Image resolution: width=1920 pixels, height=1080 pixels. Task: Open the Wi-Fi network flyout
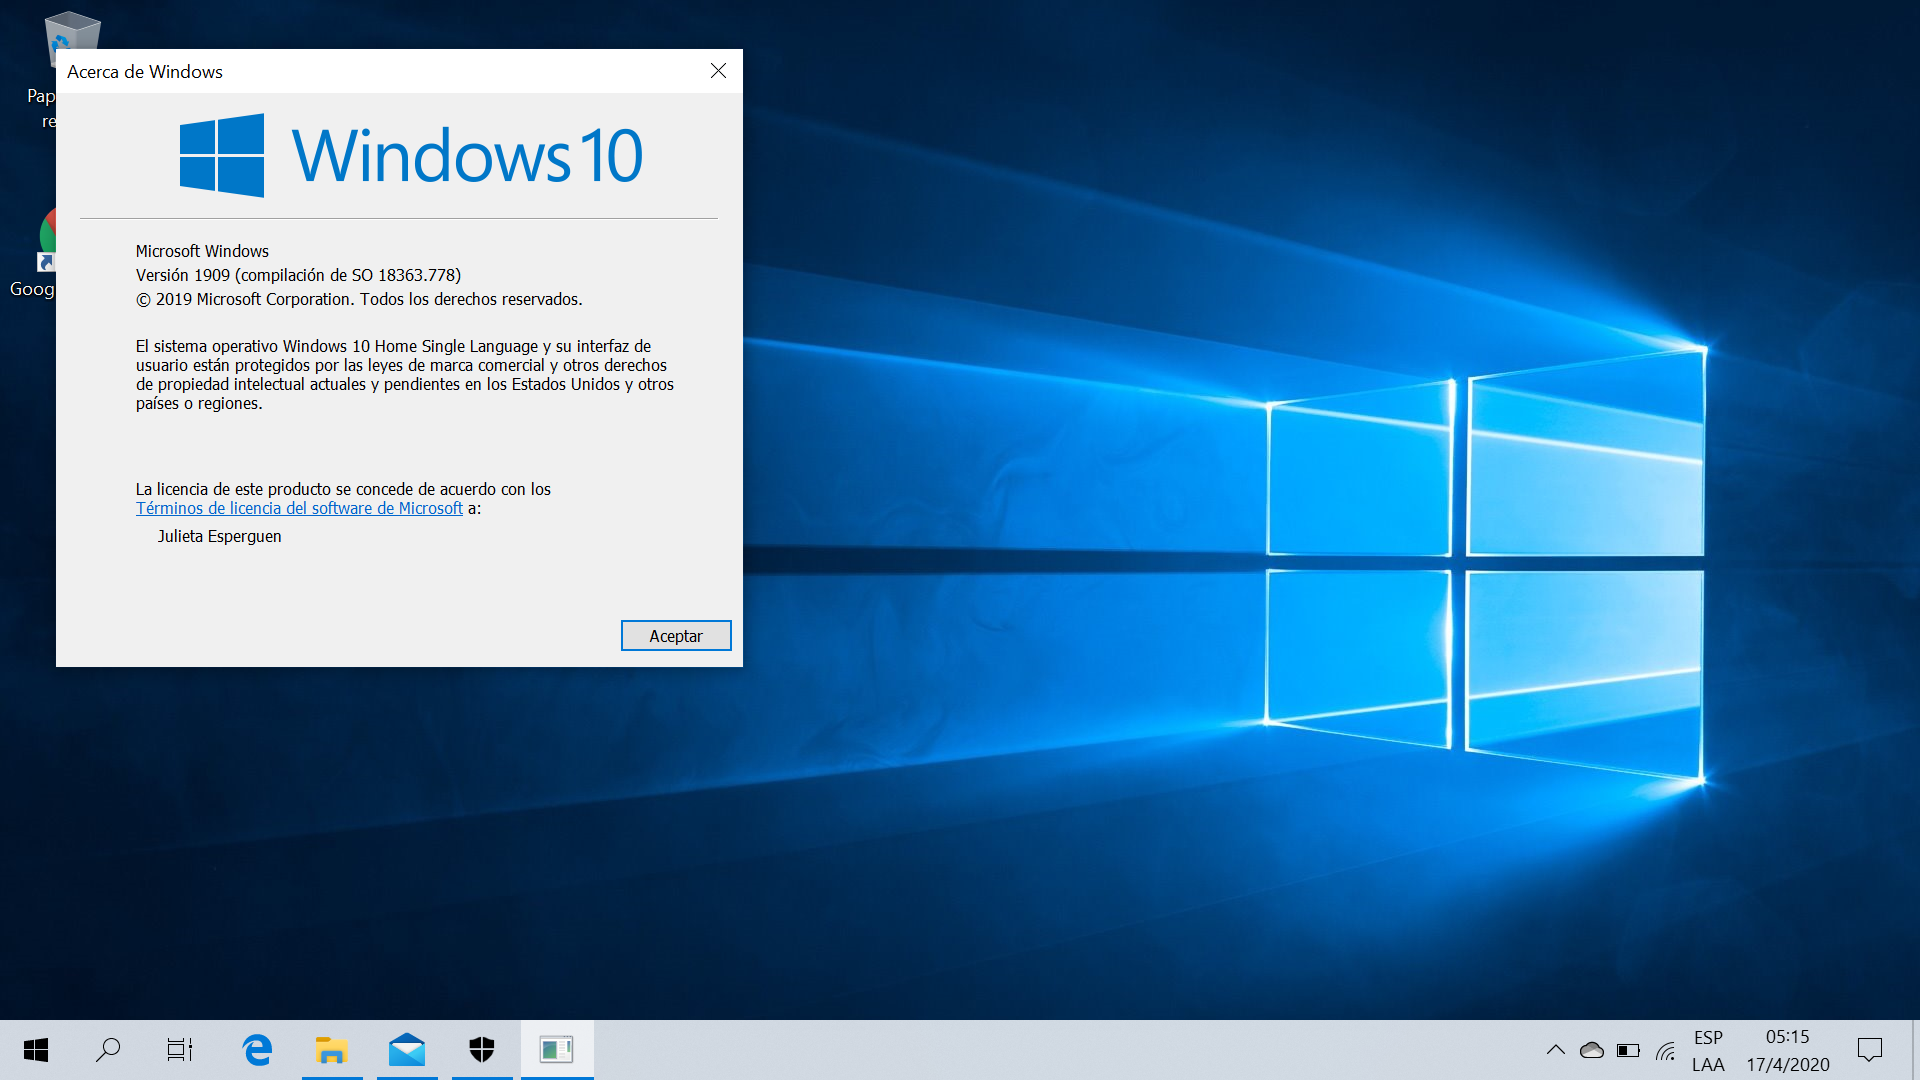pyautogui.click(x=1665, y=1050)
